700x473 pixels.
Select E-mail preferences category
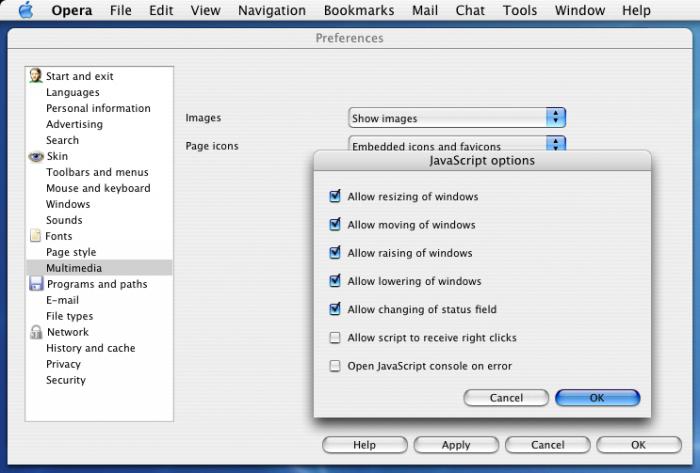pyautogui.click(x=62, y=300)
